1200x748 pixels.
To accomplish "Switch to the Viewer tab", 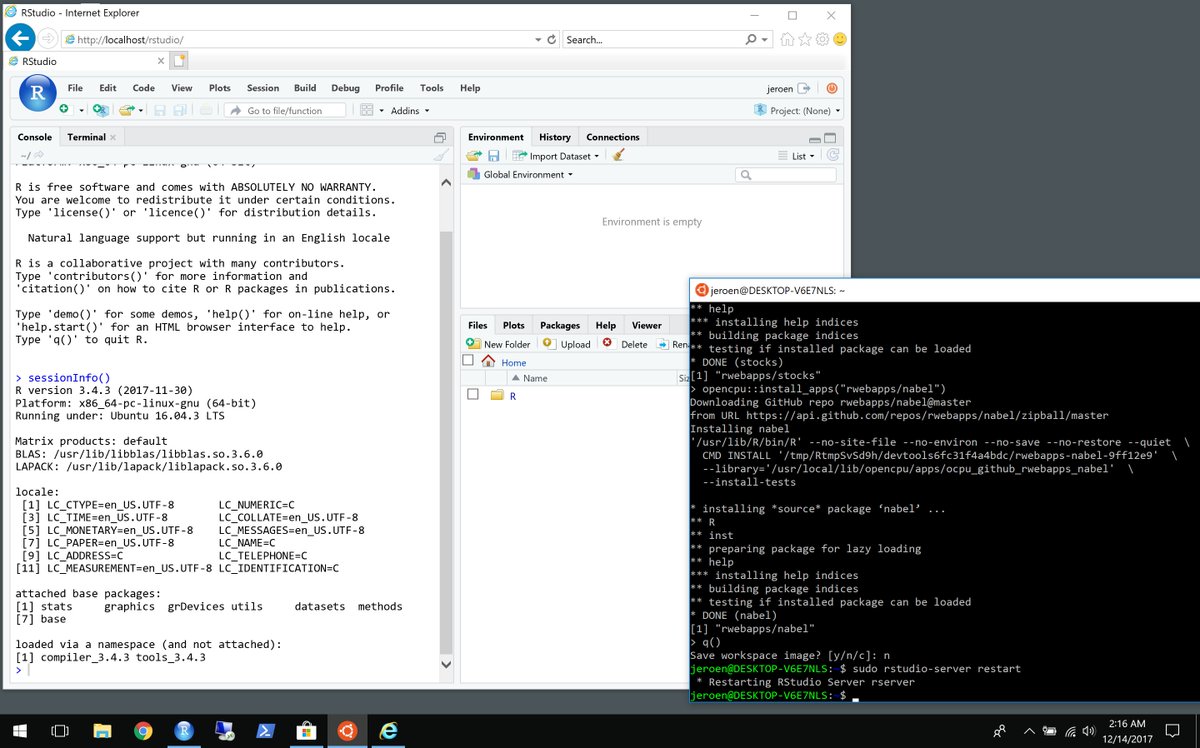I will [x=646, y=325].
